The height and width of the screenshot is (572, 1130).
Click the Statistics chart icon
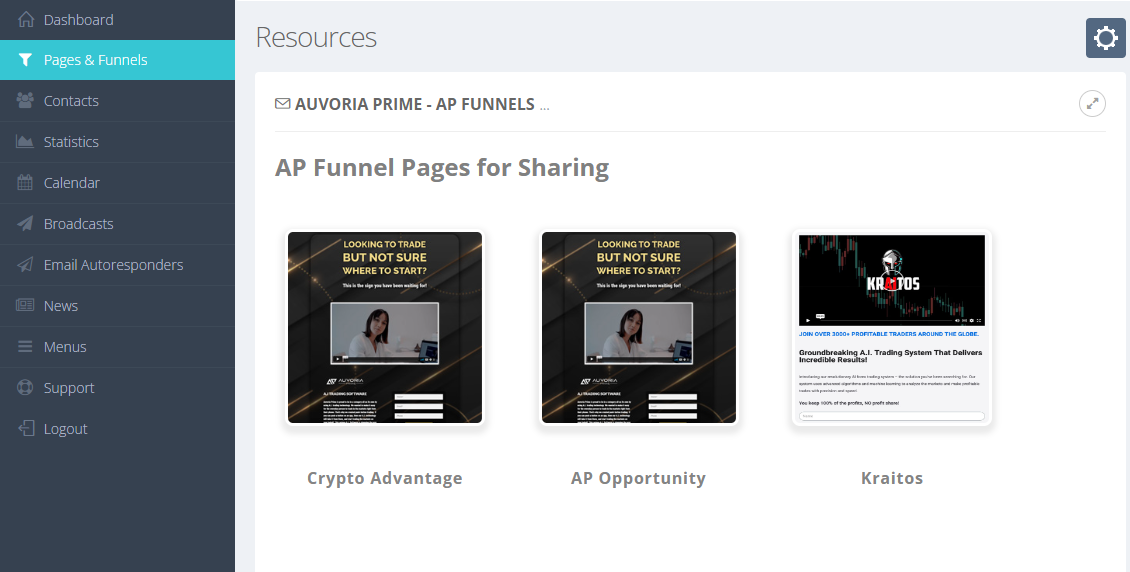[x=25, y=141]
